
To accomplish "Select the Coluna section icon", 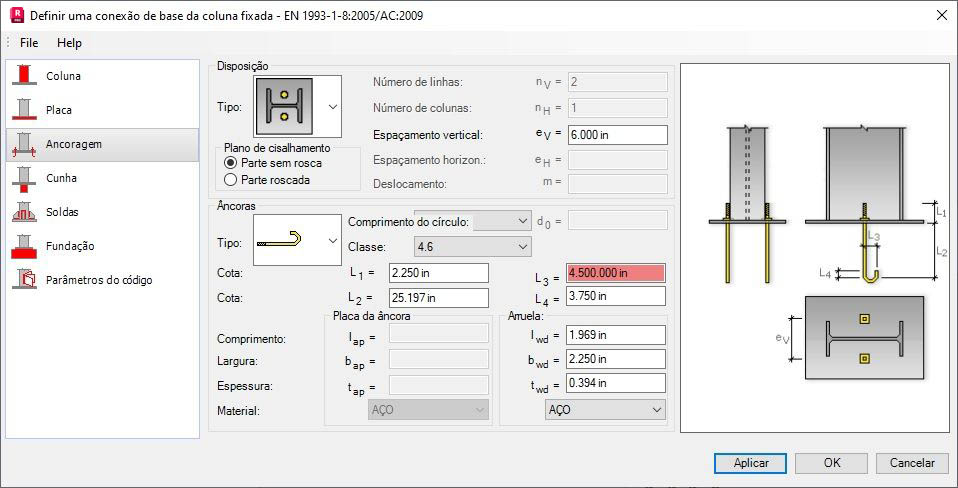I will 24,76.
